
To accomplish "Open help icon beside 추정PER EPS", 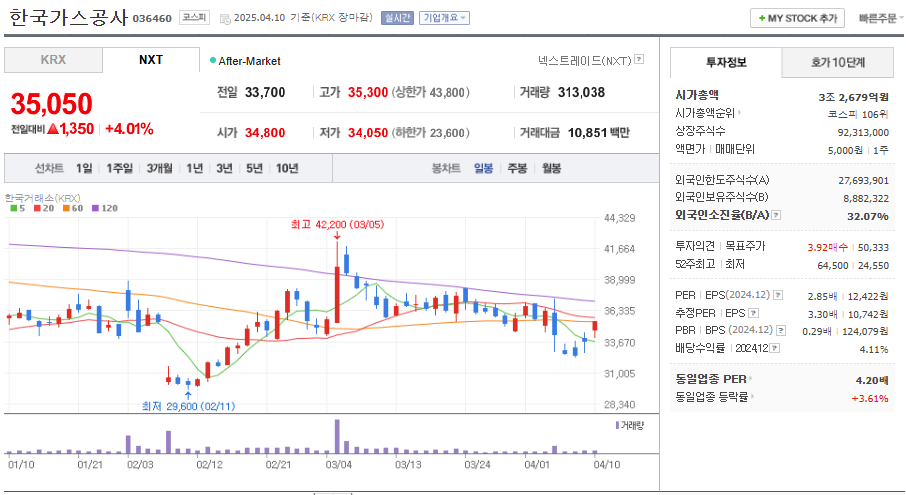I will point(753,313).
